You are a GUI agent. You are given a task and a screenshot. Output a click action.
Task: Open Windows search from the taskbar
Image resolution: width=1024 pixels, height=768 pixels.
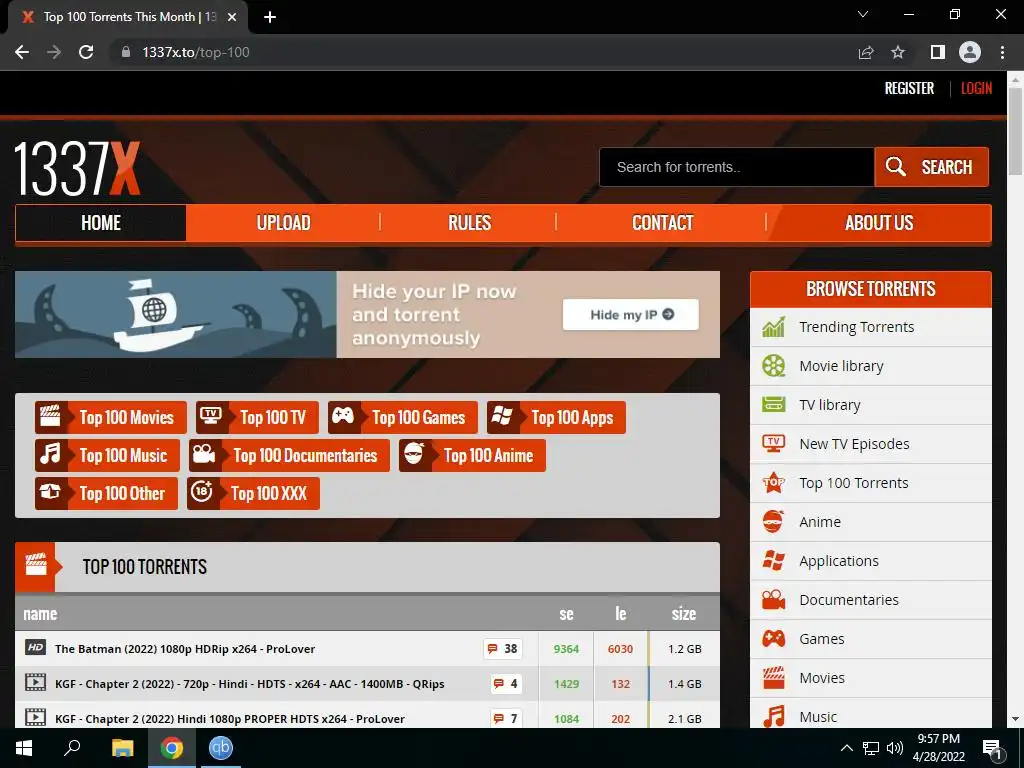[x=72, y=748]
